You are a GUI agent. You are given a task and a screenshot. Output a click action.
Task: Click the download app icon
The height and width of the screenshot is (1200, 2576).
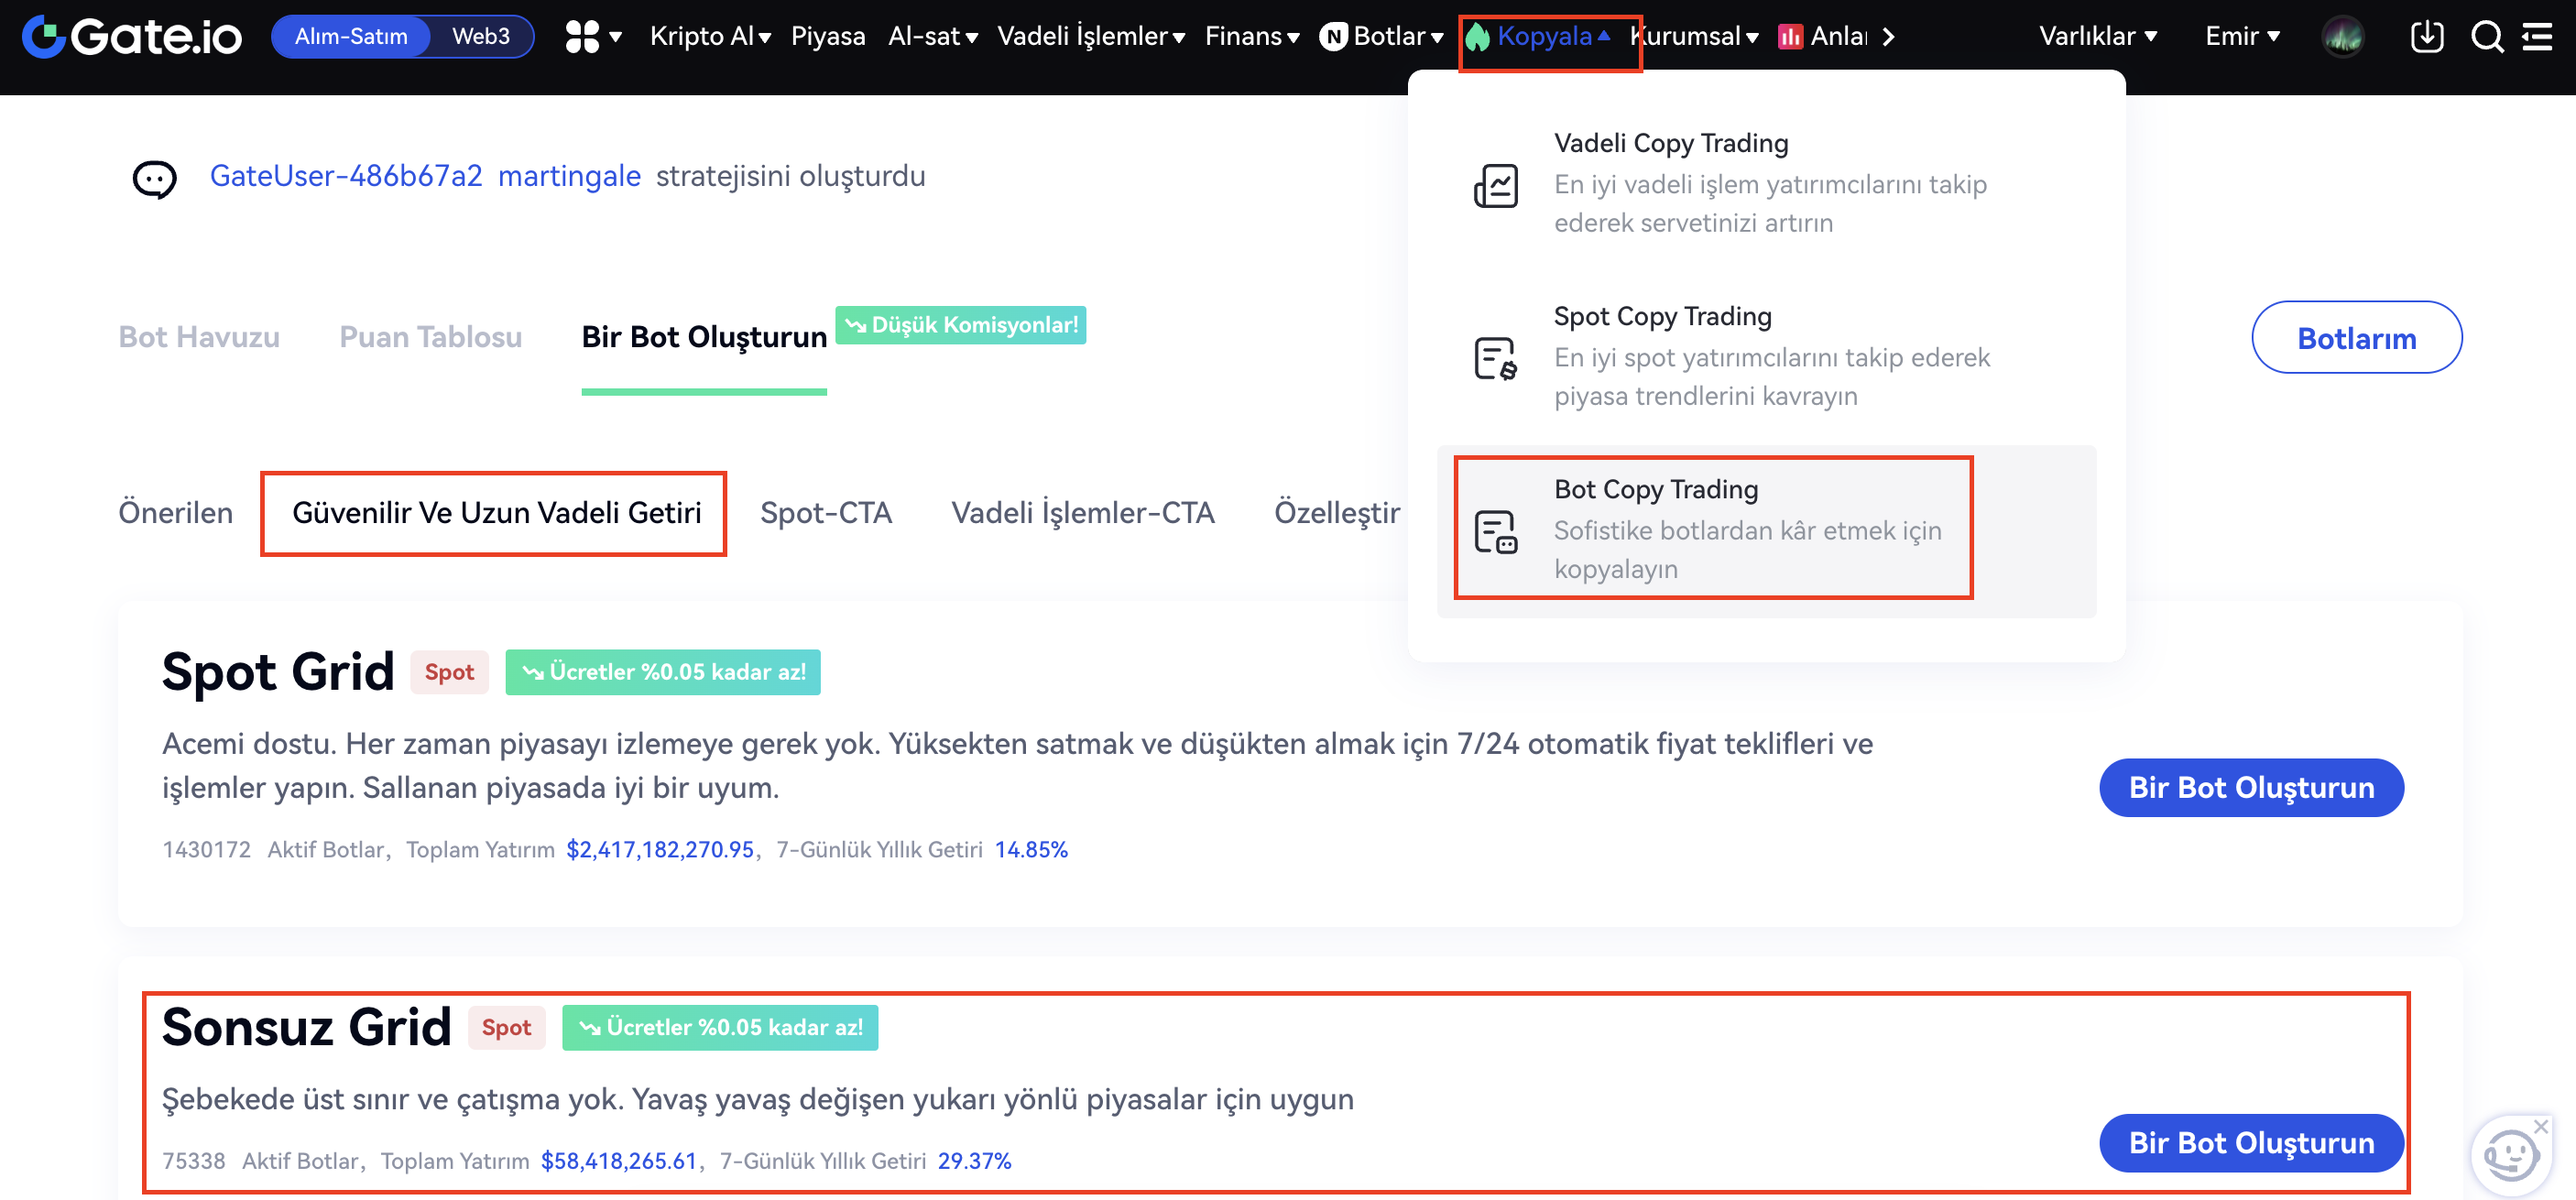point(2425,37)
